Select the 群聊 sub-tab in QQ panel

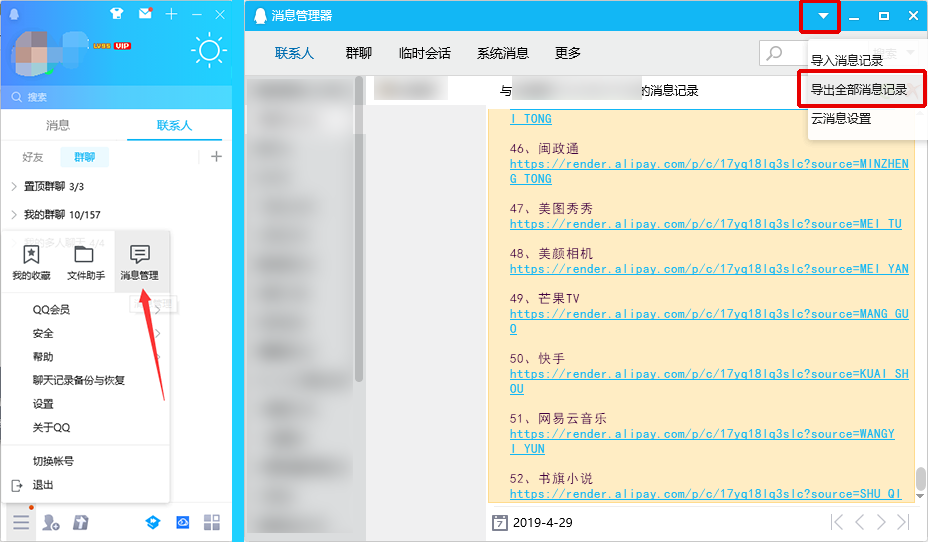85,157
